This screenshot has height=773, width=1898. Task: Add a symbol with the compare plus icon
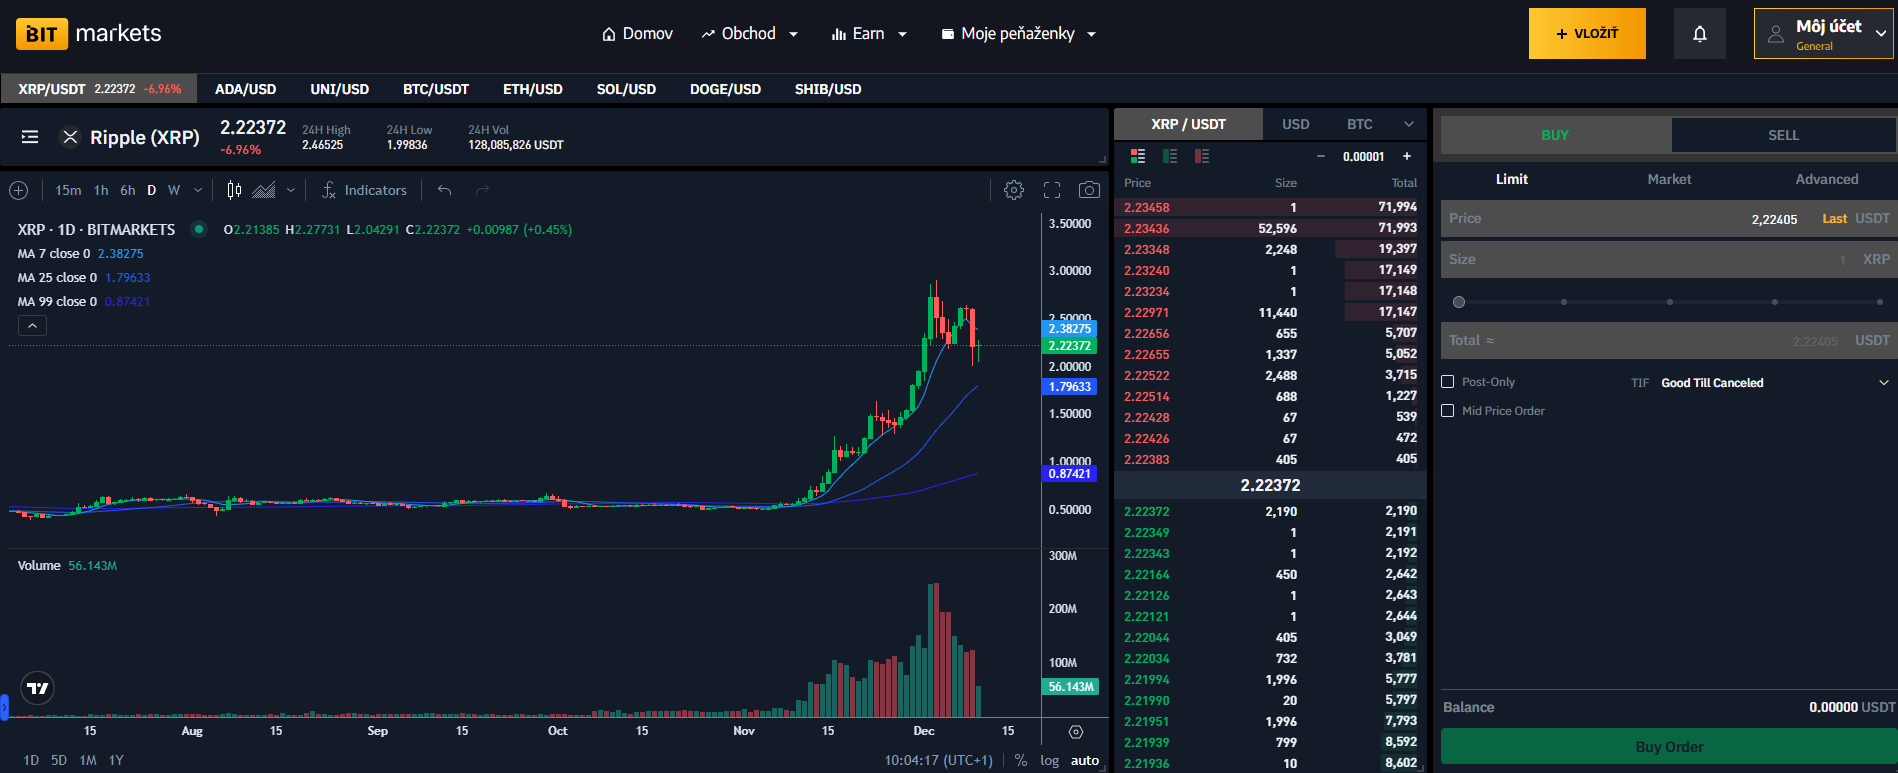click(x=18, y=190)
